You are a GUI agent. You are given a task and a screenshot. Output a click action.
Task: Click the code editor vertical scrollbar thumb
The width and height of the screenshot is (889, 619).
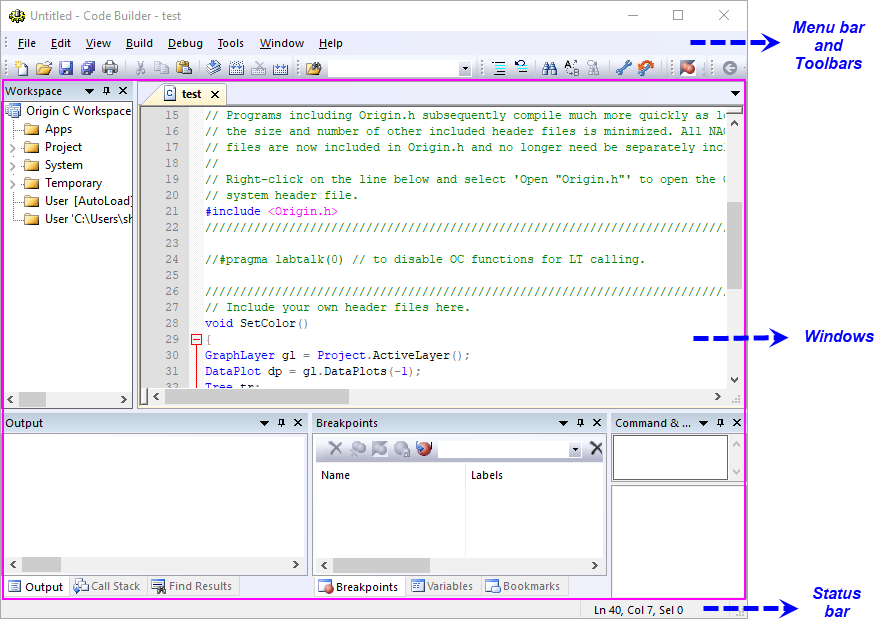pyautogui.click(x=735, y=245)
